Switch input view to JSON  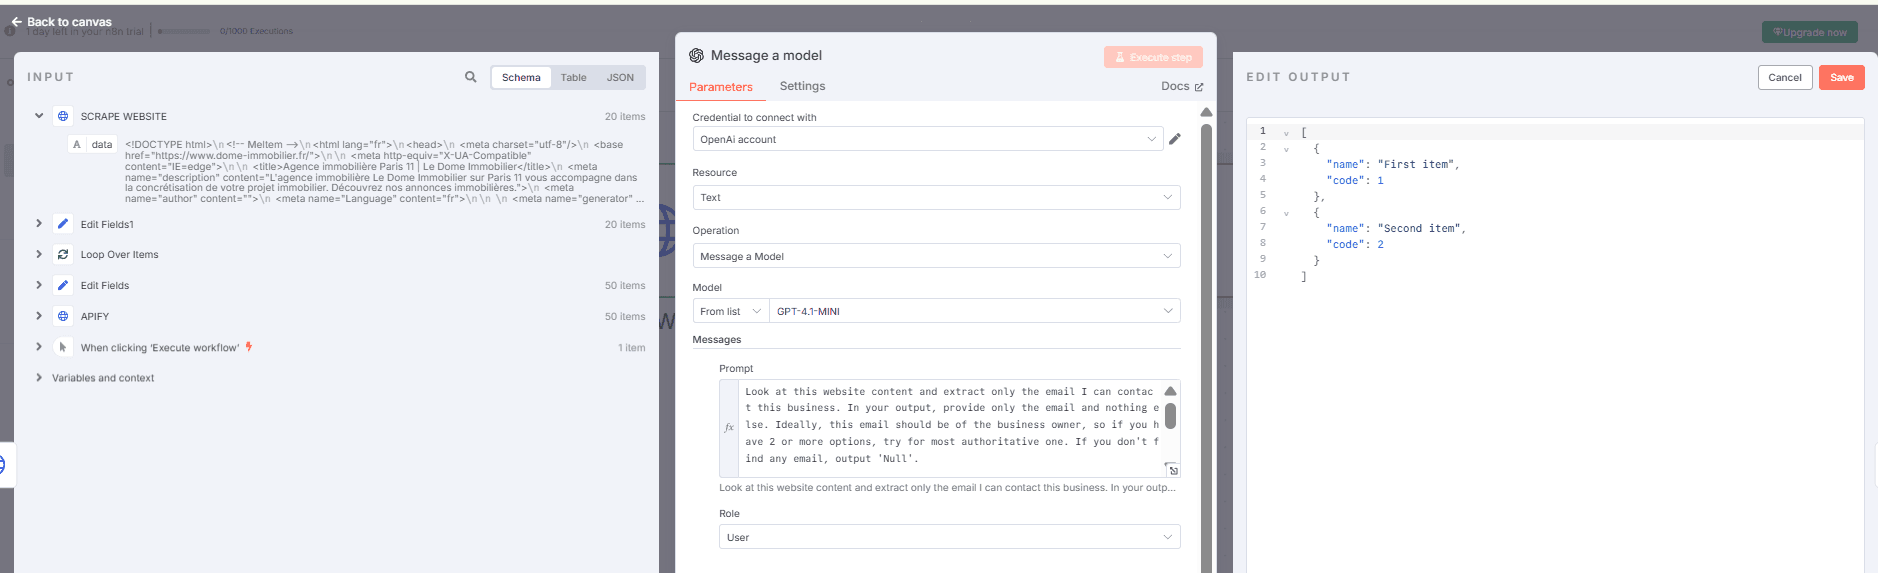620,77
